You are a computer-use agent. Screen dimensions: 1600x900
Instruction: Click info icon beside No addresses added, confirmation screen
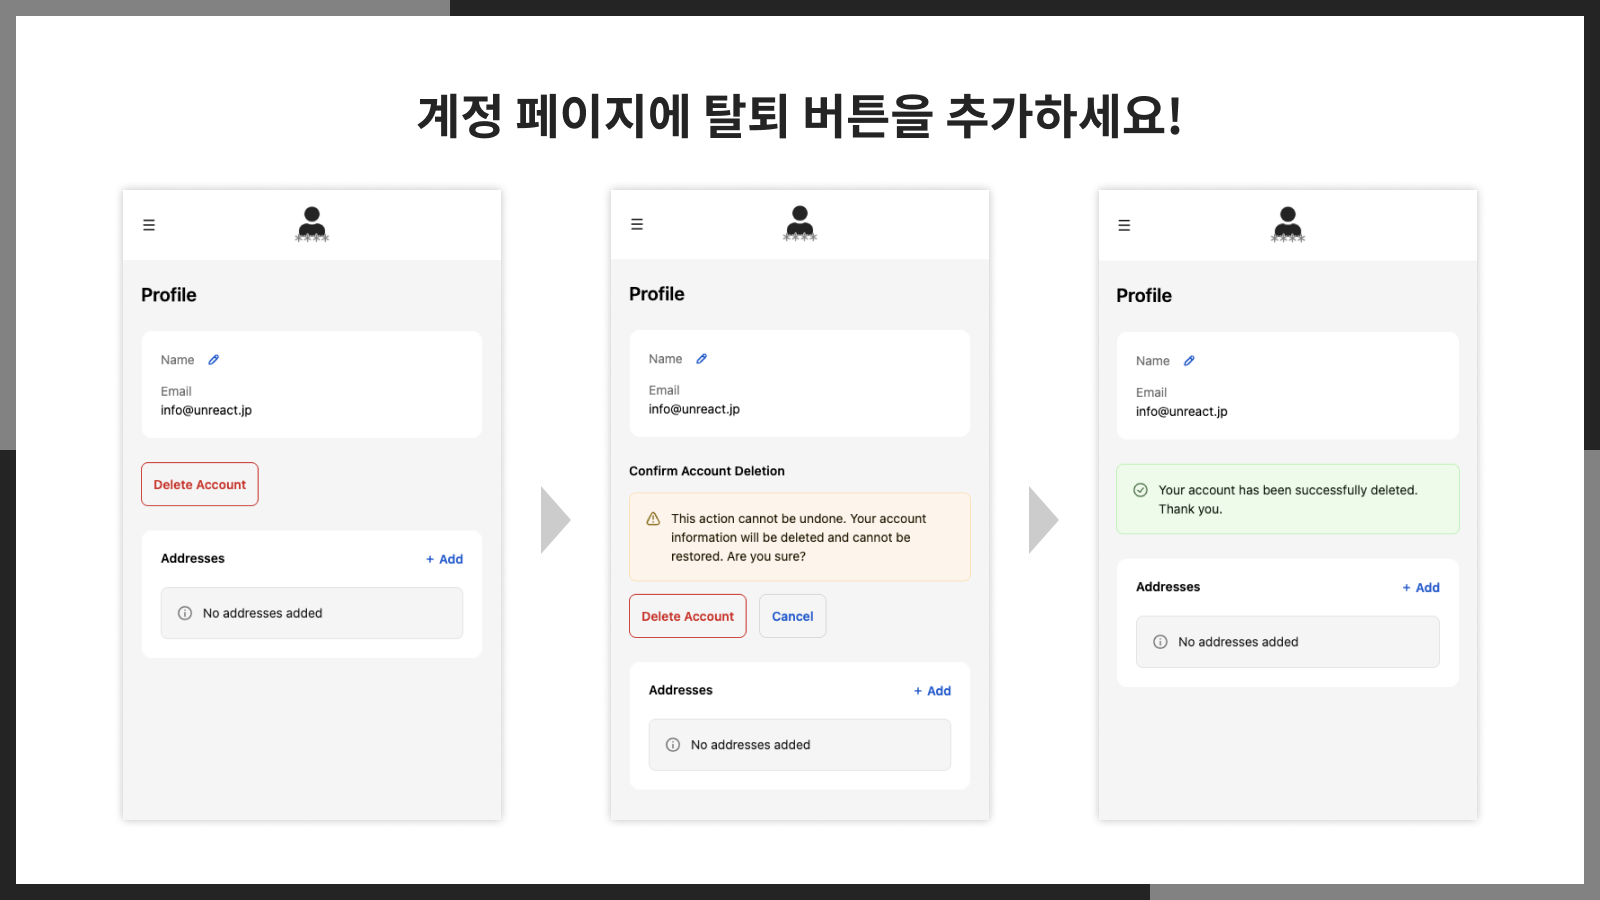pos(673,745)
